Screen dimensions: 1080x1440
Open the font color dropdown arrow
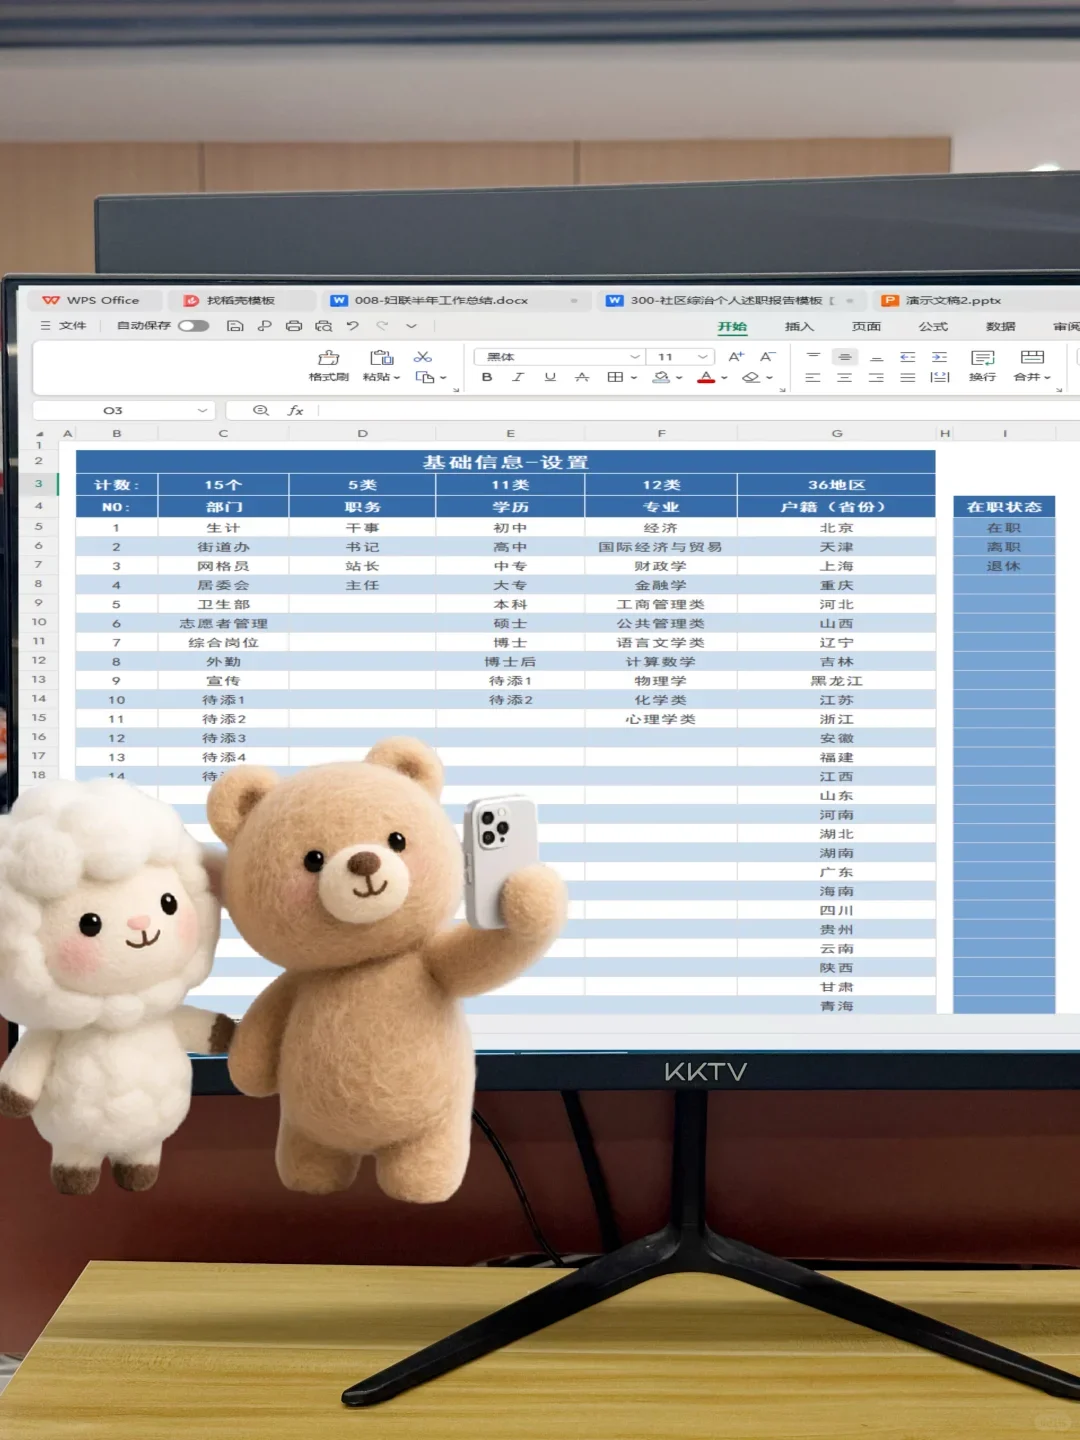point(724,378)
